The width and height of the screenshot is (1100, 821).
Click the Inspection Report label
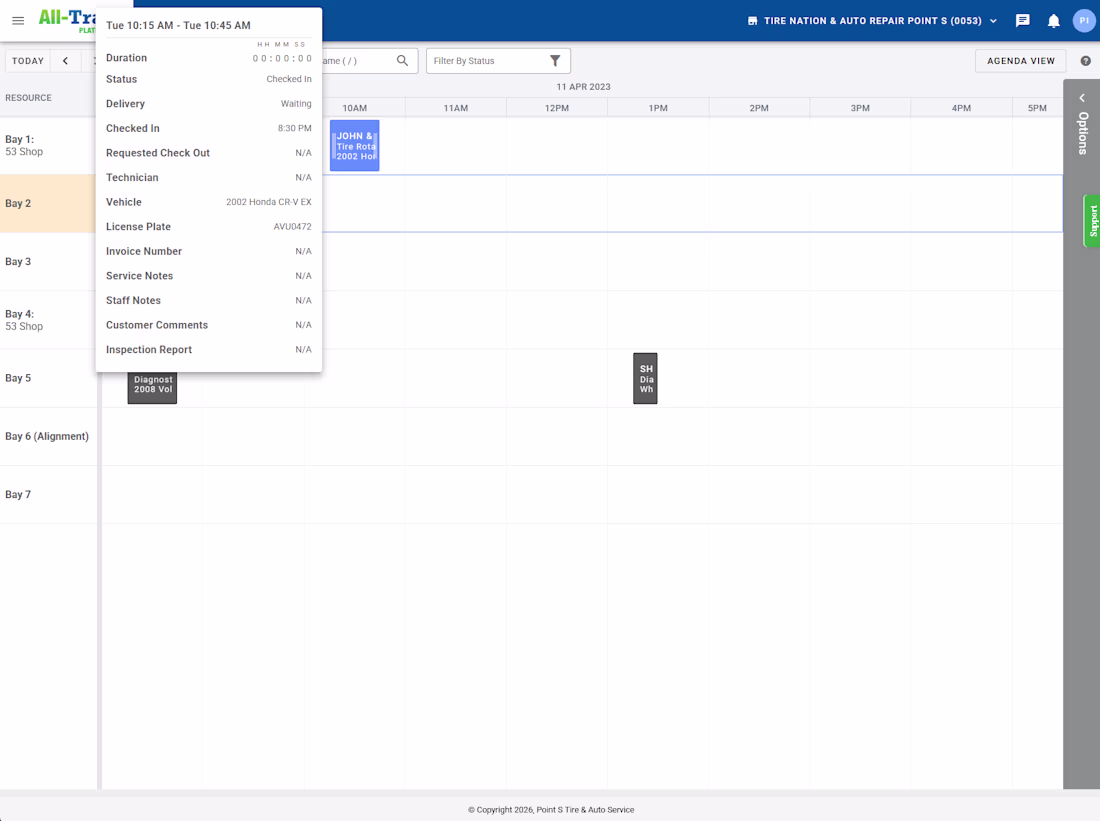click(149, 349)
